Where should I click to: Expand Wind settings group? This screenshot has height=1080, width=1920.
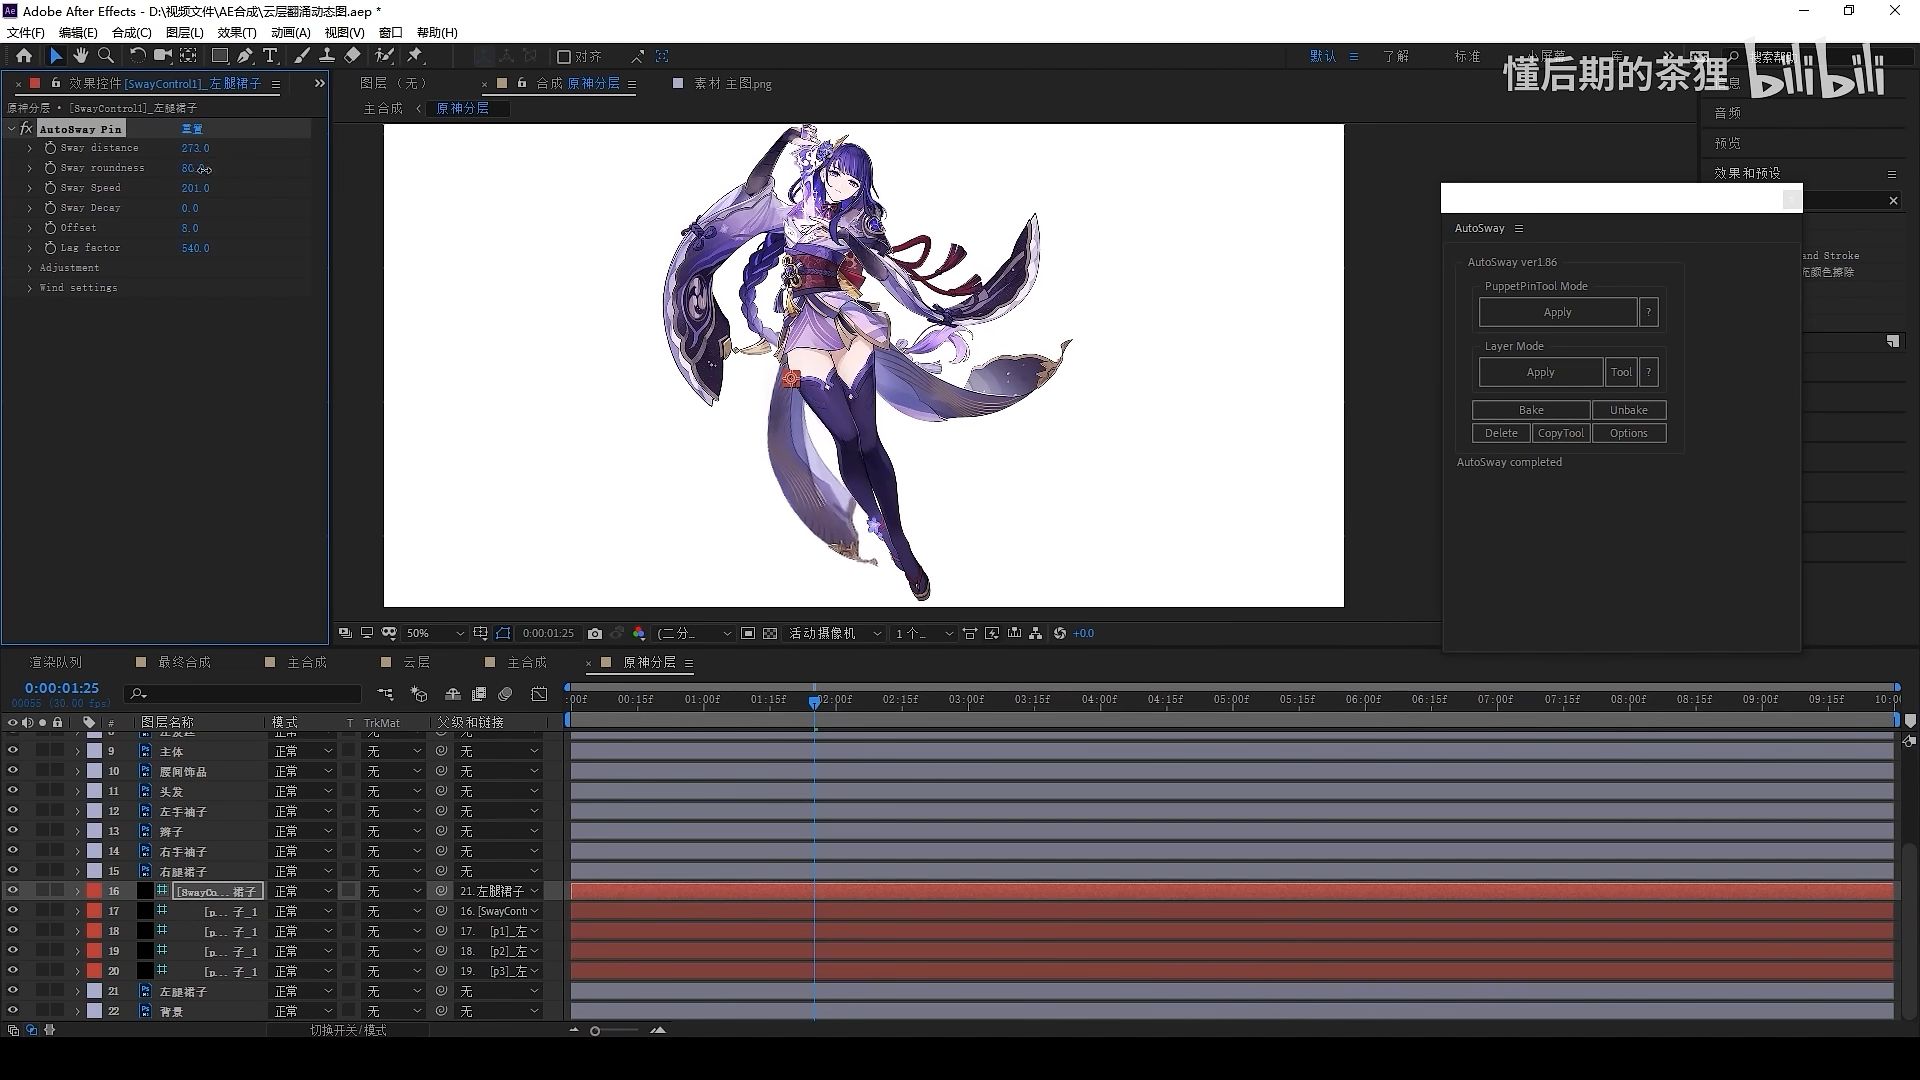tap(30, 288)
